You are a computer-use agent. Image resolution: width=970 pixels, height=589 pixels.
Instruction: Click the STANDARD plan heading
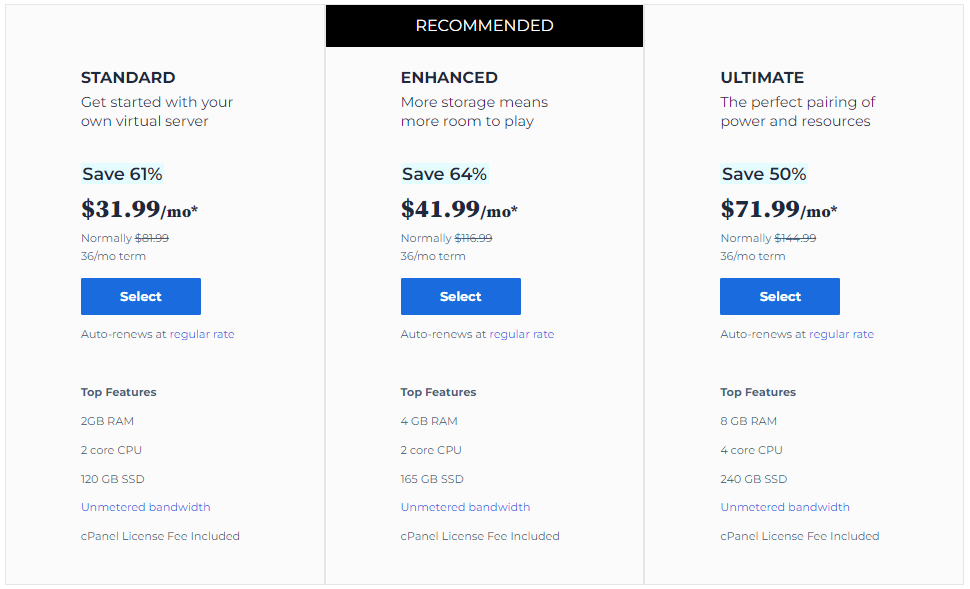pyautogui.click(x=128, y=77)
